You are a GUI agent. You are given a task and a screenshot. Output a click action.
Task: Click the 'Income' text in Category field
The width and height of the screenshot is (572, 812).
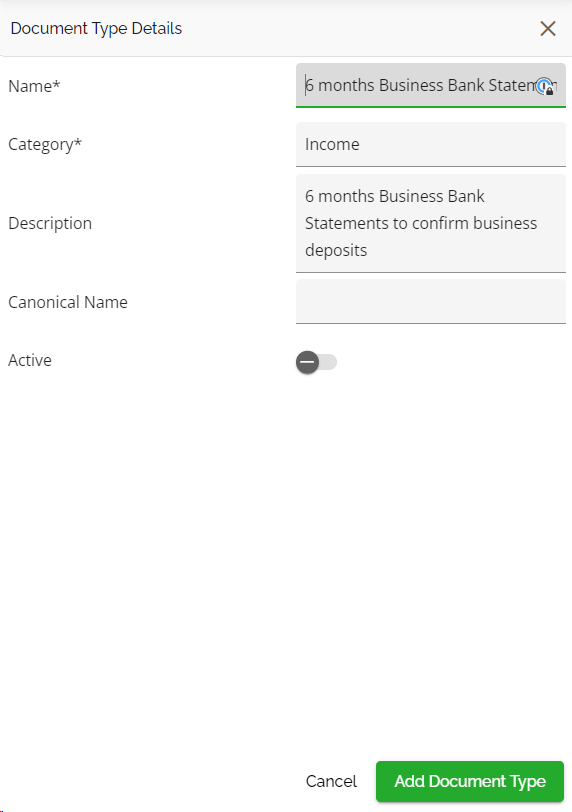[x=332, y=144]
